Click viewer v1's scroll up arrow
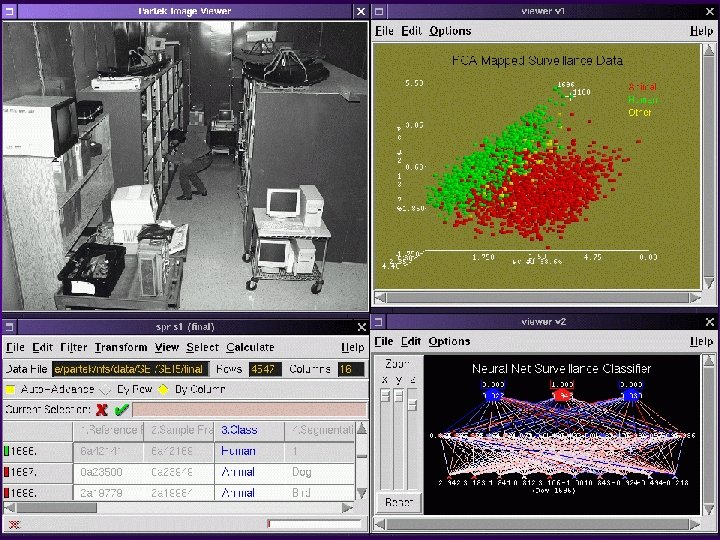720x540 pixels. tap(709, 50)
